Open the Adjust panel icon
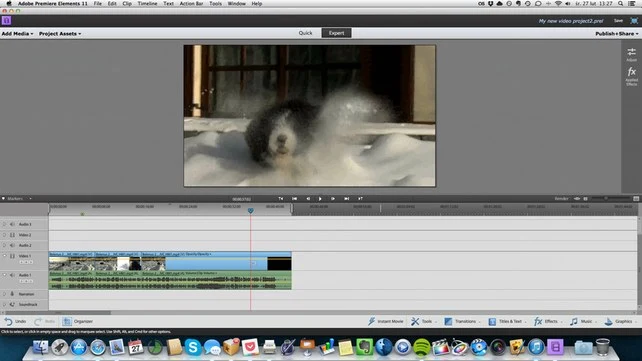The height and width of the screenshot is (361, 642). point(631,54)
